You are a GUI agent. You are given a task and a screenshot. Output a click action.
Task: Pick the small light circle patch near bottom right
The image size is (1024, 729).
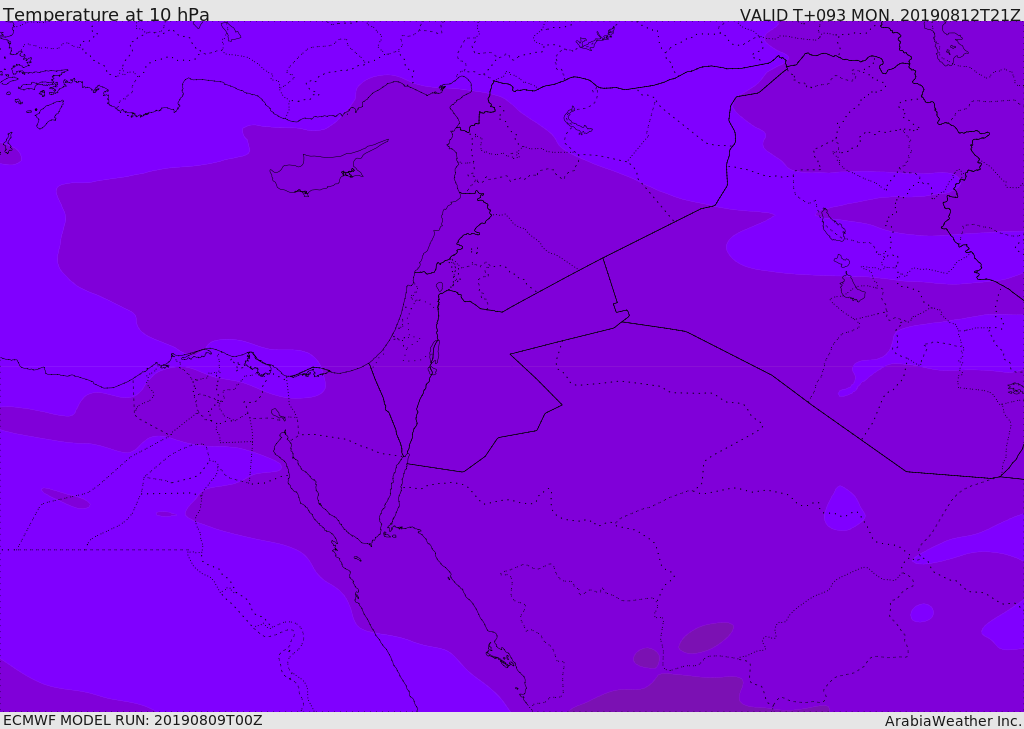point(922,612)
